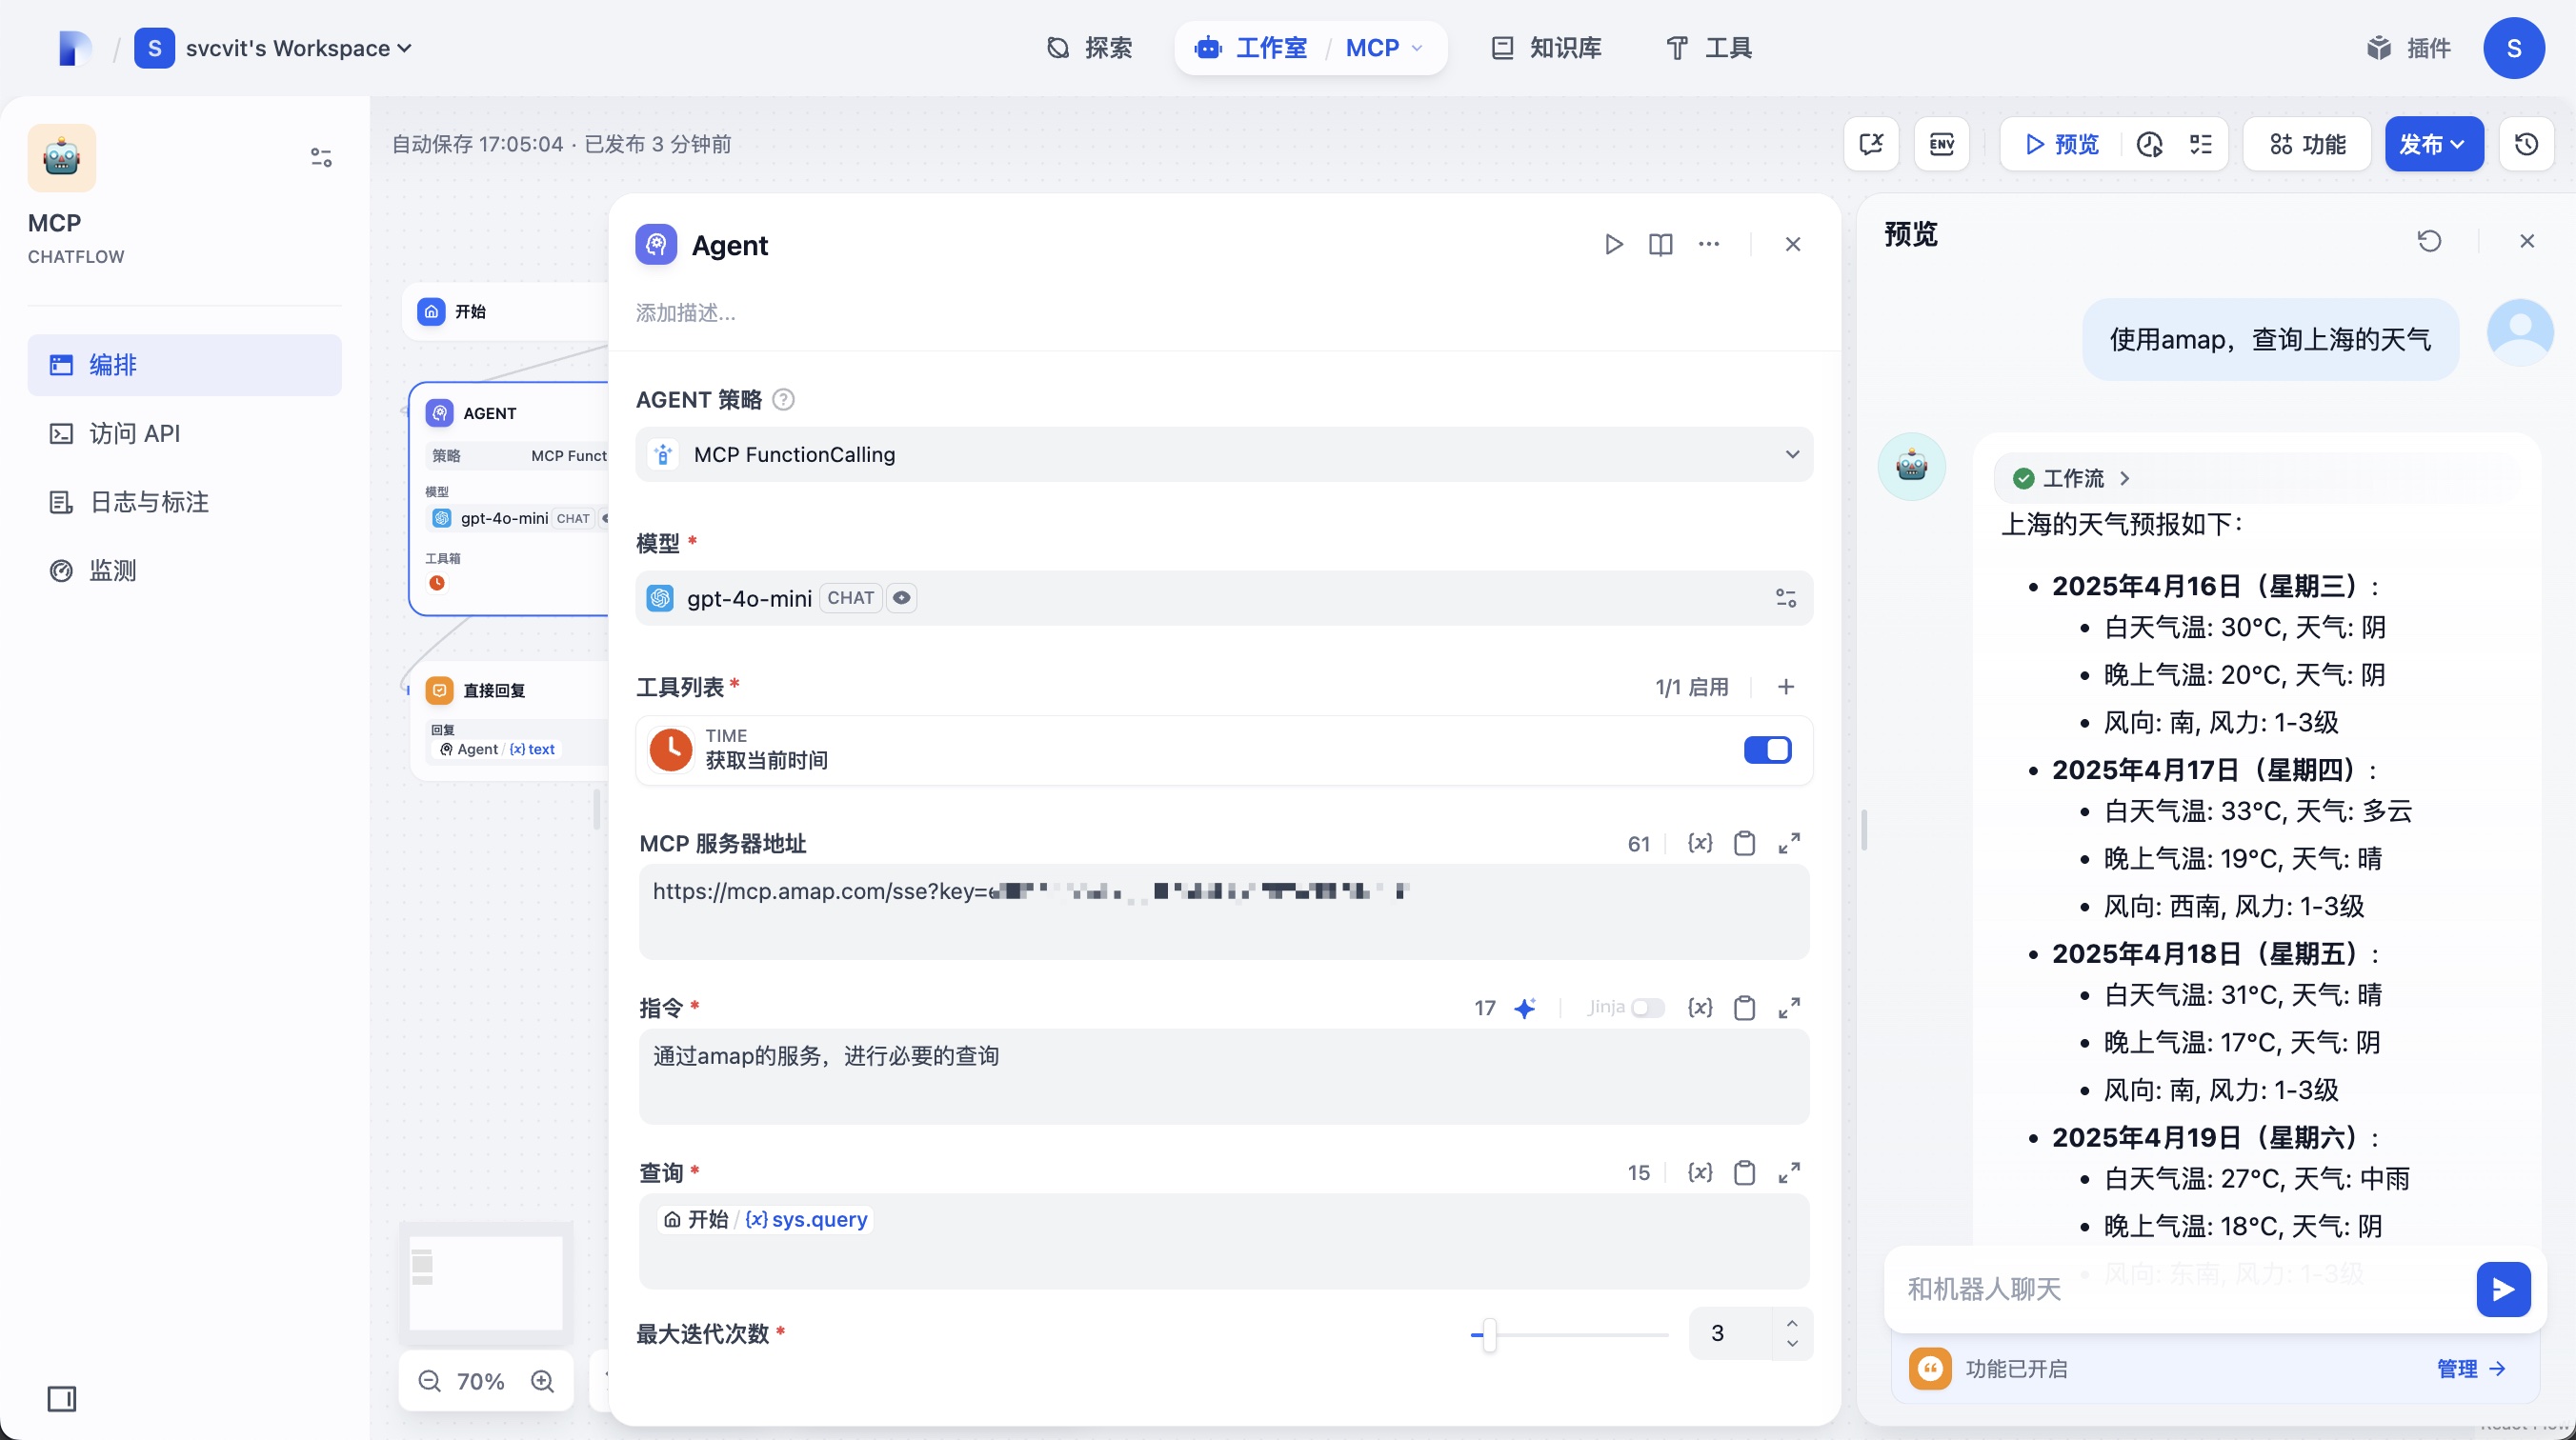Select 日志与标注 in sidebar
Viewport: 2576px width, 1440px height.
[148, 502]
